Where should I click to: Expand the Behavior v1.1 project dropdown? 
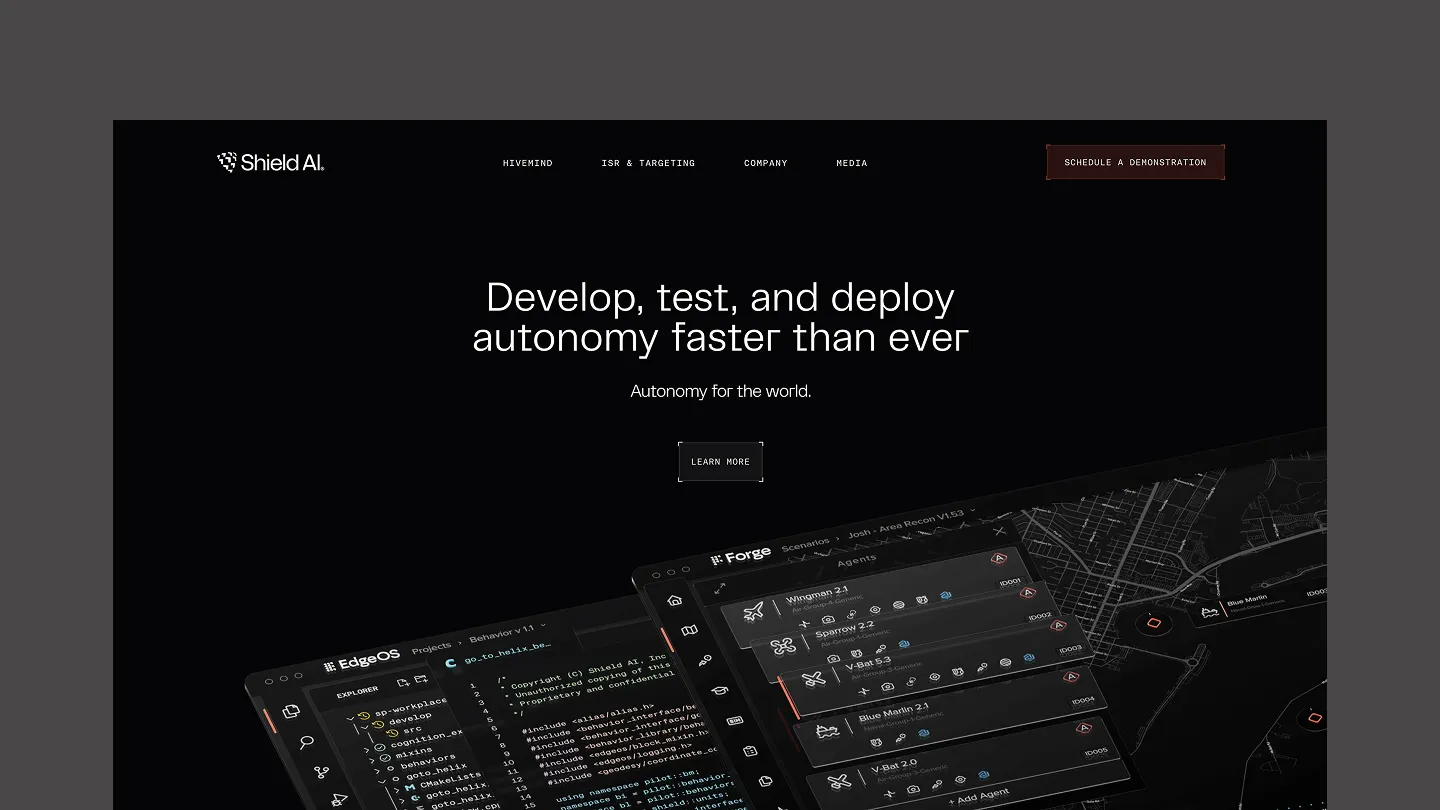[543, 627]
